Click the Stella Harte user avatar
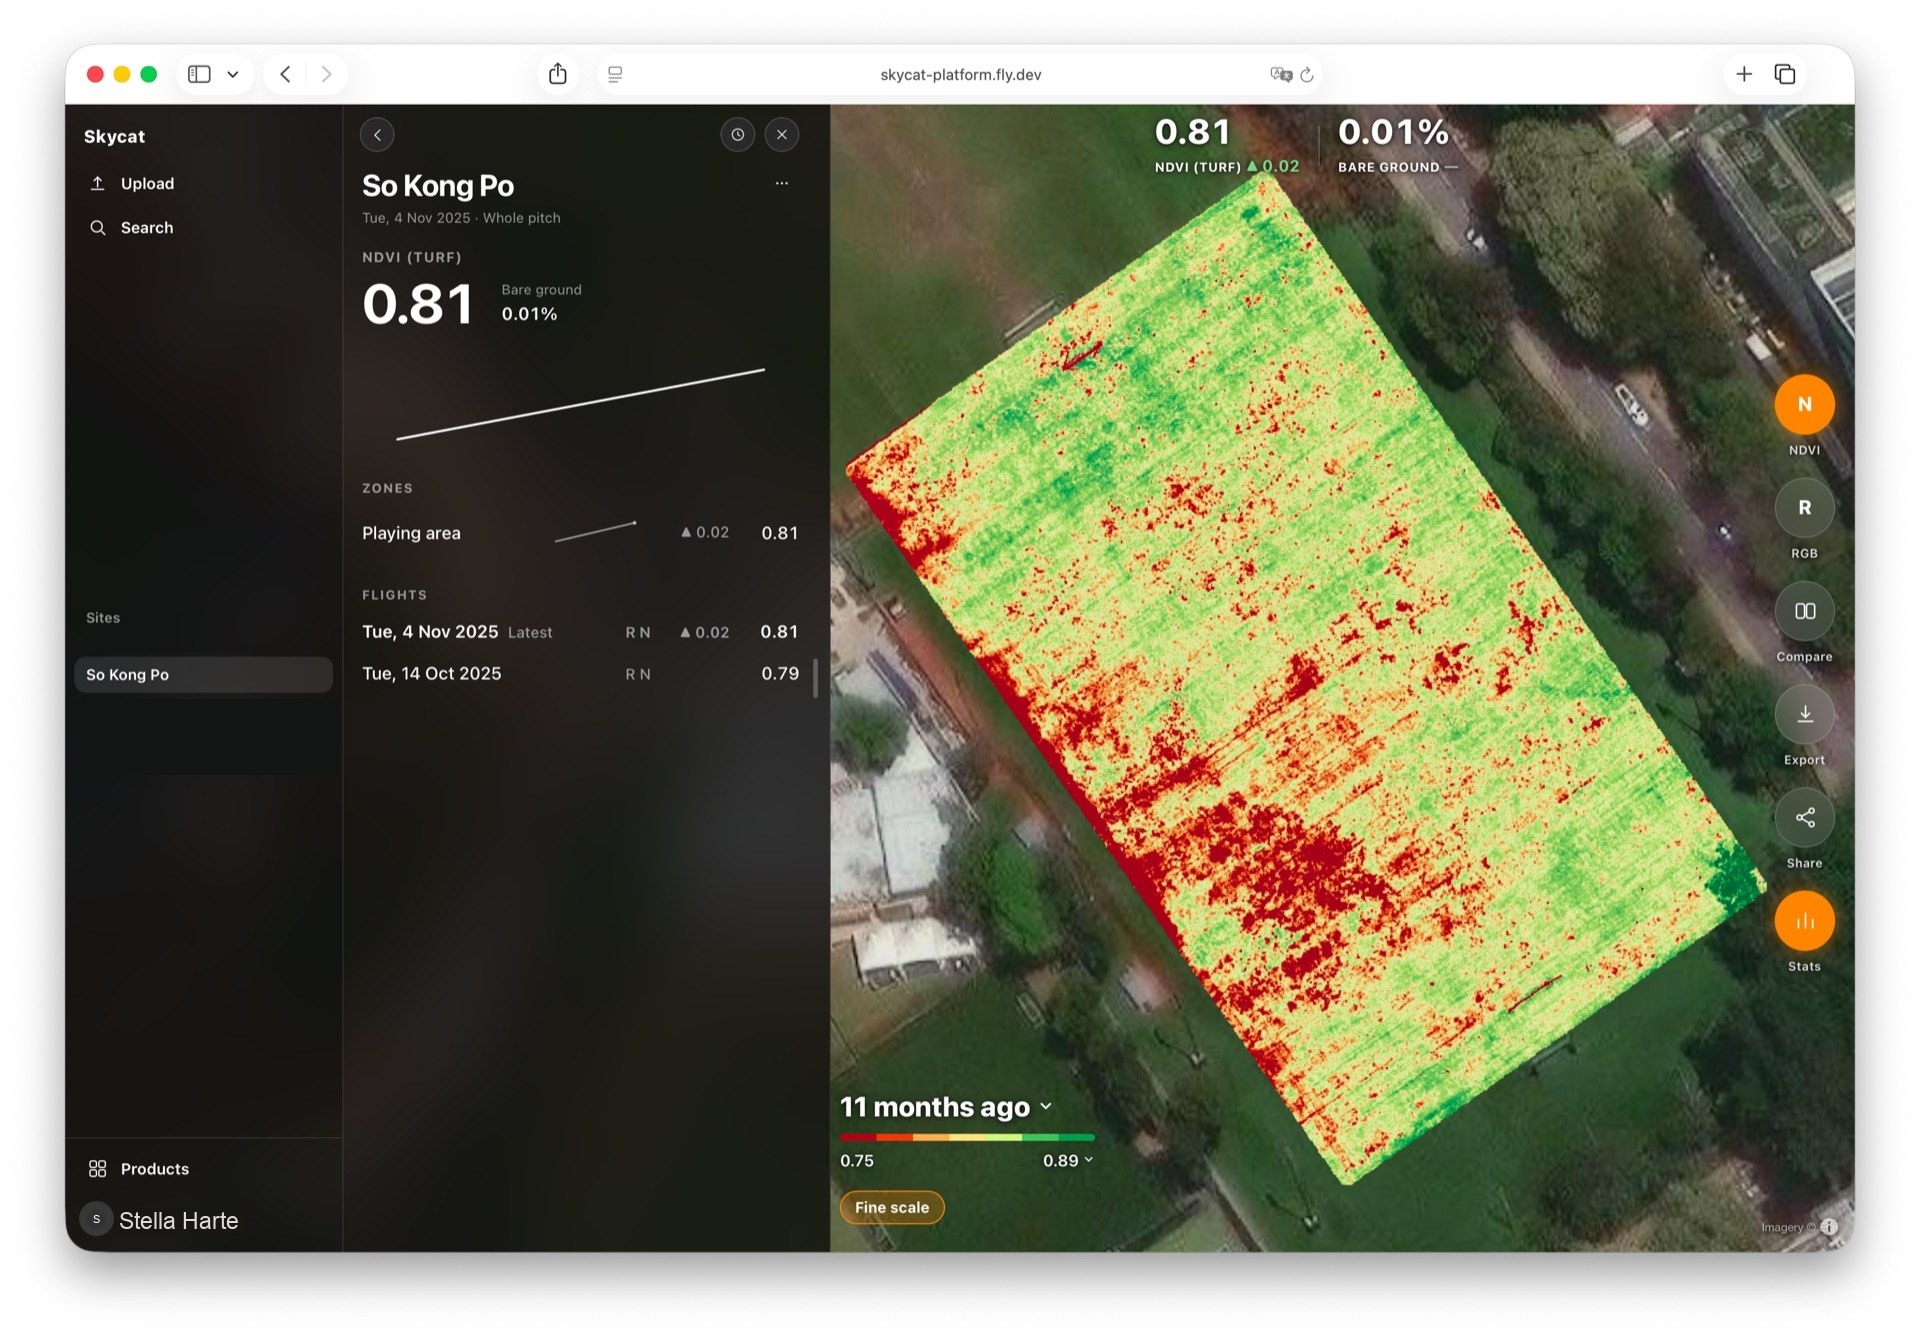The width and height of the screenshot is (1920, 1338). [96, 1220]
